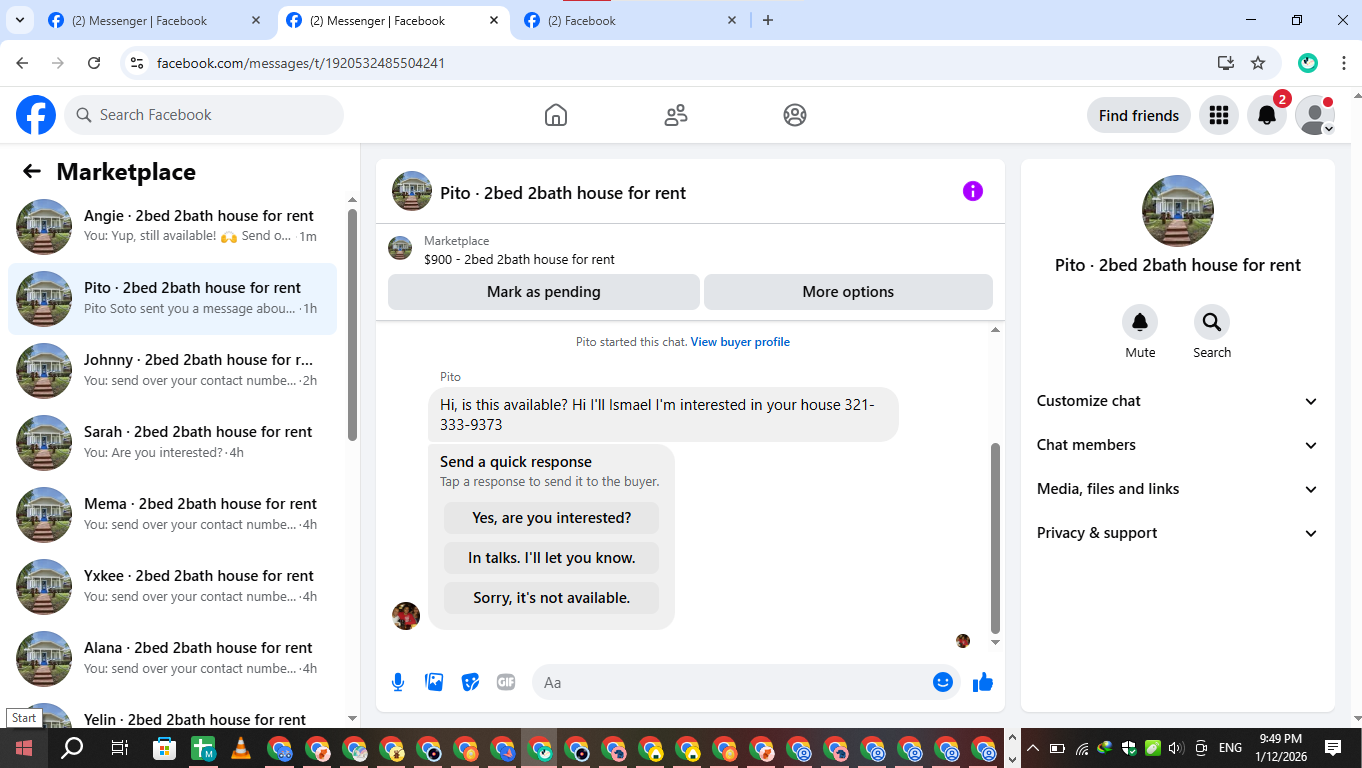Mute this Pito chat

[1140, 322]
